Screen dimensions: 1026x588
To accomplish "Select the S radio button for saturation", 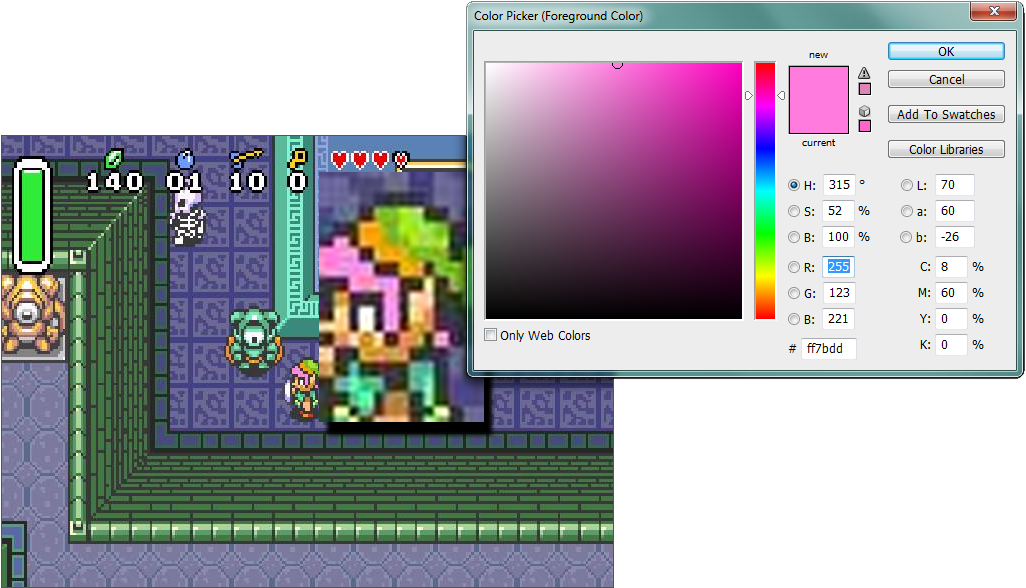I will (x=793, y=211).
